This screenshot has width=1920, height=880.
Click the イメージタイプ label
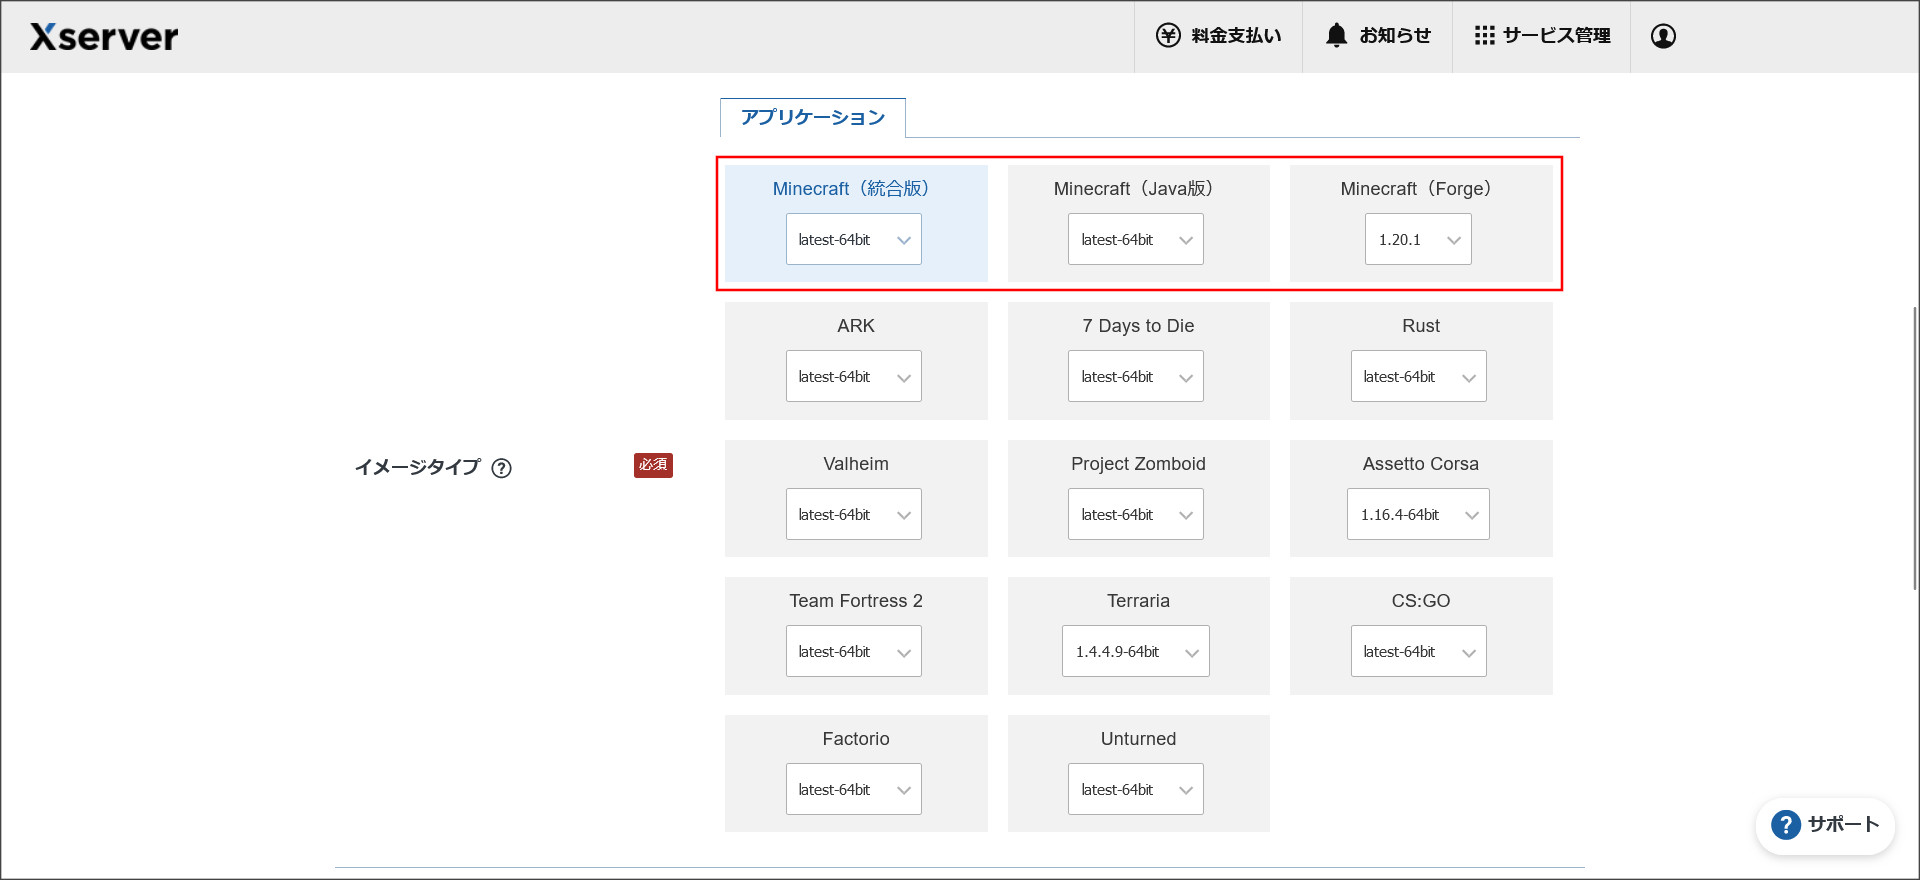(417, 467)
